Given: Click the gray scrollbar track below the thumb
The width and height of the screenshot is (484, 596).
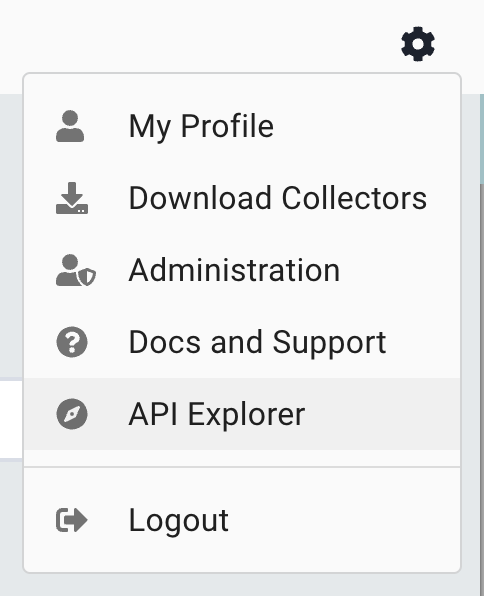Looking at the screenshot, I should [482, 390].
